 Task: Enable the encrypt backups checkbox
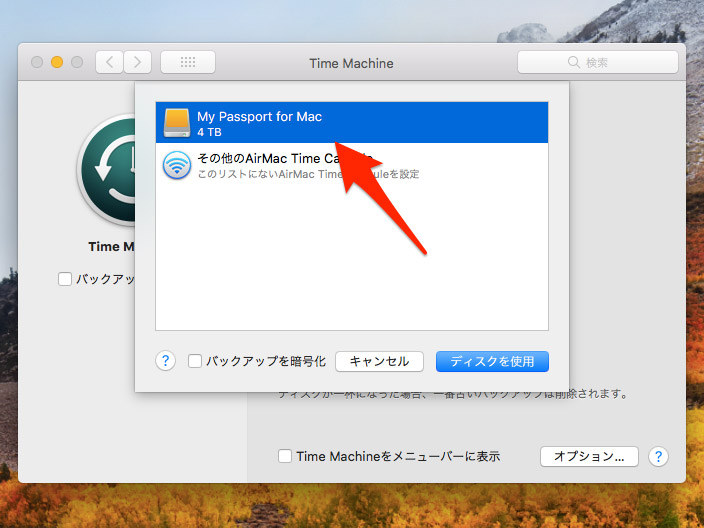click(x=194, y=361)
